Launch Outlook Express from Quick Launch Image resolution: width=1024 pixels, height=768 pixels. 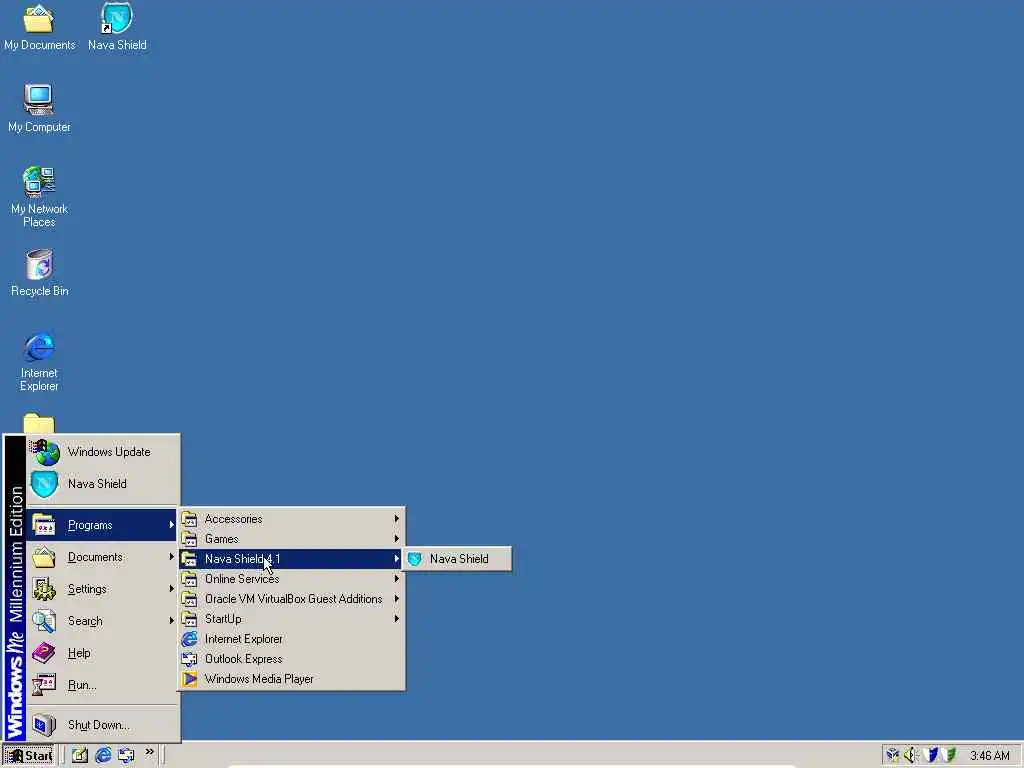click(126, 756)
